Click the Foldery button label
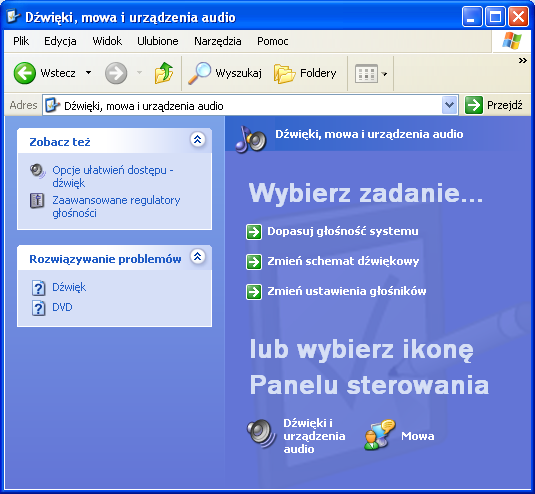Viewport: 535px width, 494px height. pyautogui.click(x=318, y=73)
